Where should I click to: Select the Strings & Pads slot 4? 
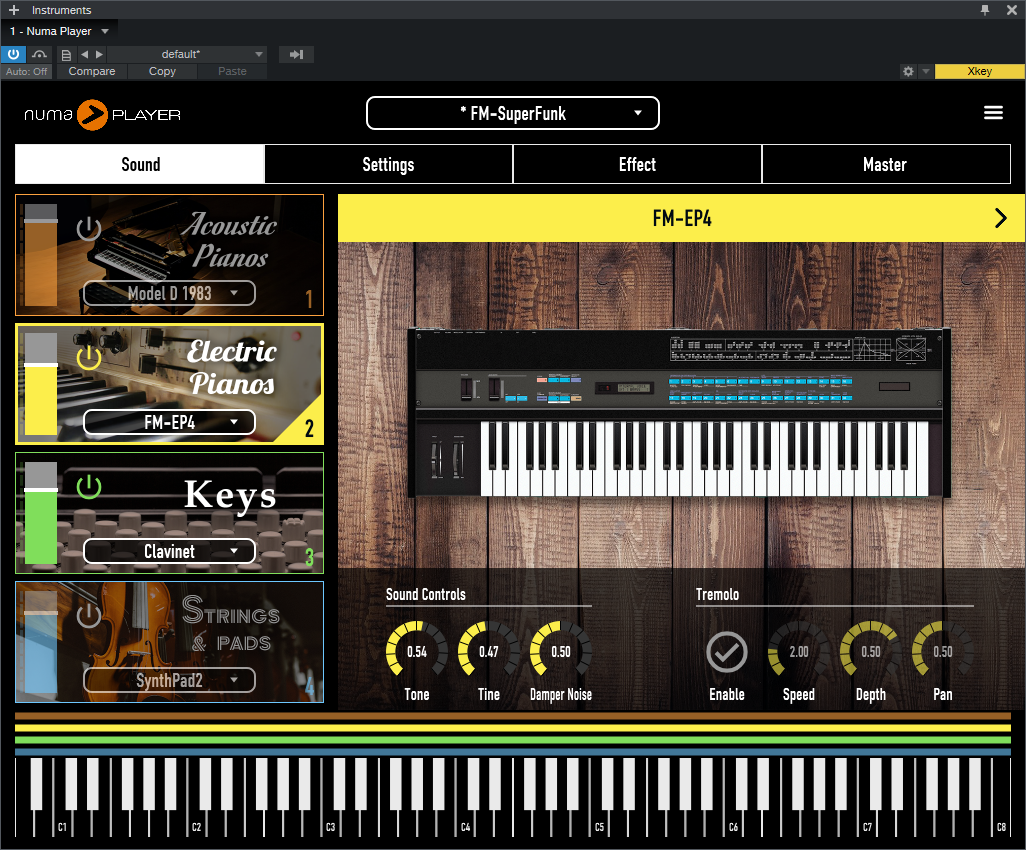(x=169, y=642)
